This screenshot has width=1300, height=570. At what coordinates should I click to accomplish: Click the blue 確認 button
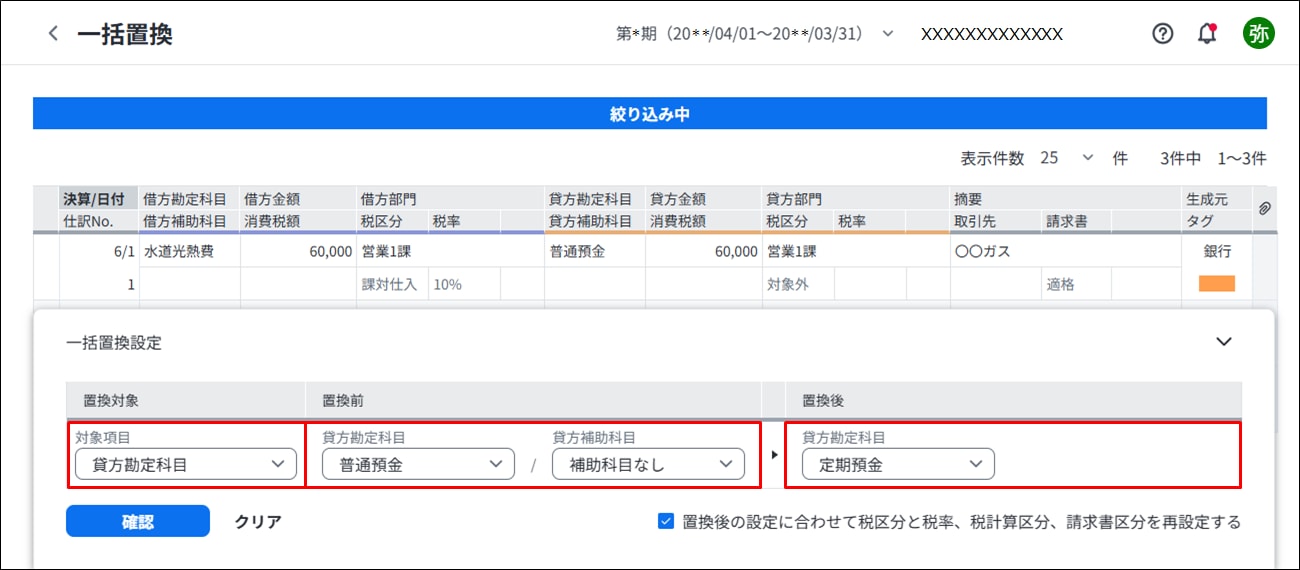pyautogui.click(x=138, y=521)
